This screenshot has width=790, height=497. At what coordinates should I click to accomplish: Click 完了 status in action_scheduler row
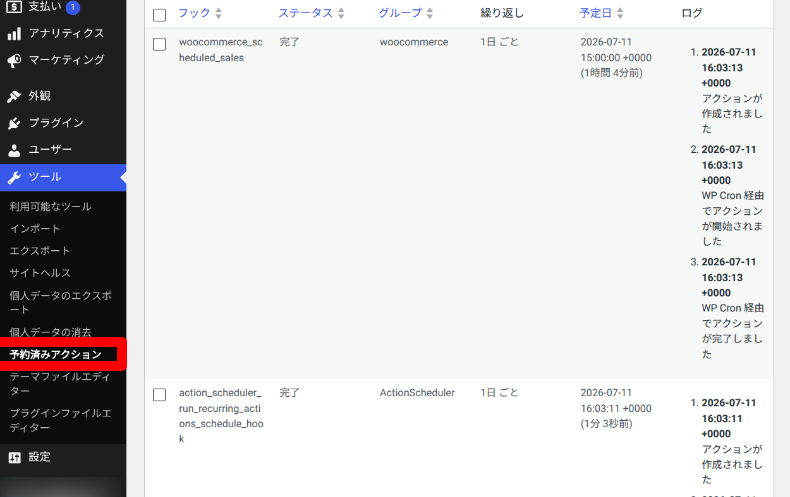click(x=290, y=393)
